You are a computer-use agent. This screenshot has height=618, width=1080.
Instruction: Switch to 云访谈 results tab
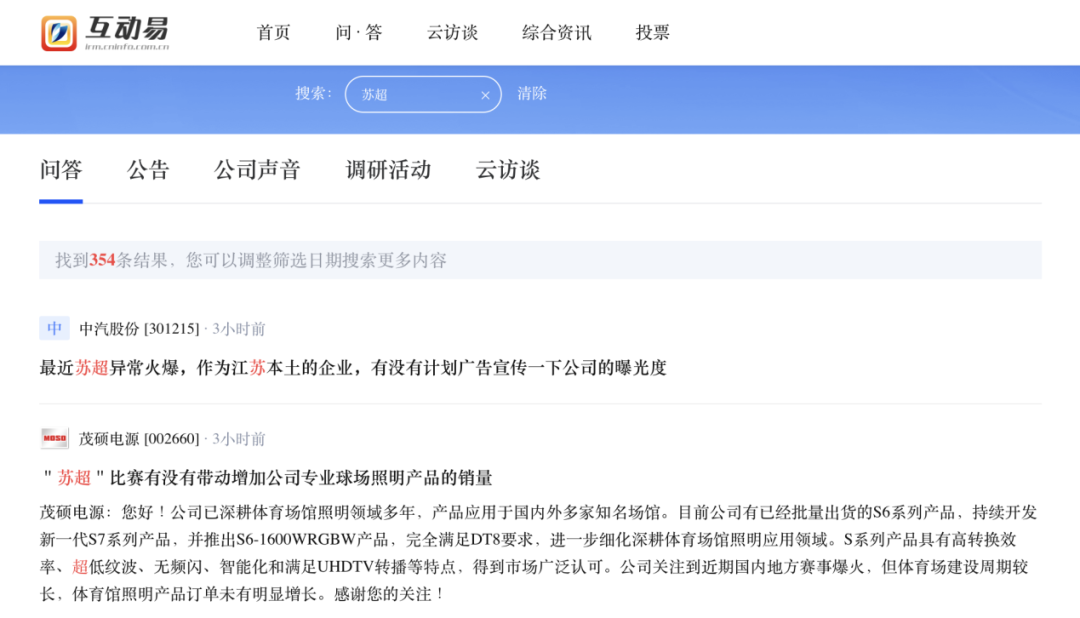[x=507, y=170]
